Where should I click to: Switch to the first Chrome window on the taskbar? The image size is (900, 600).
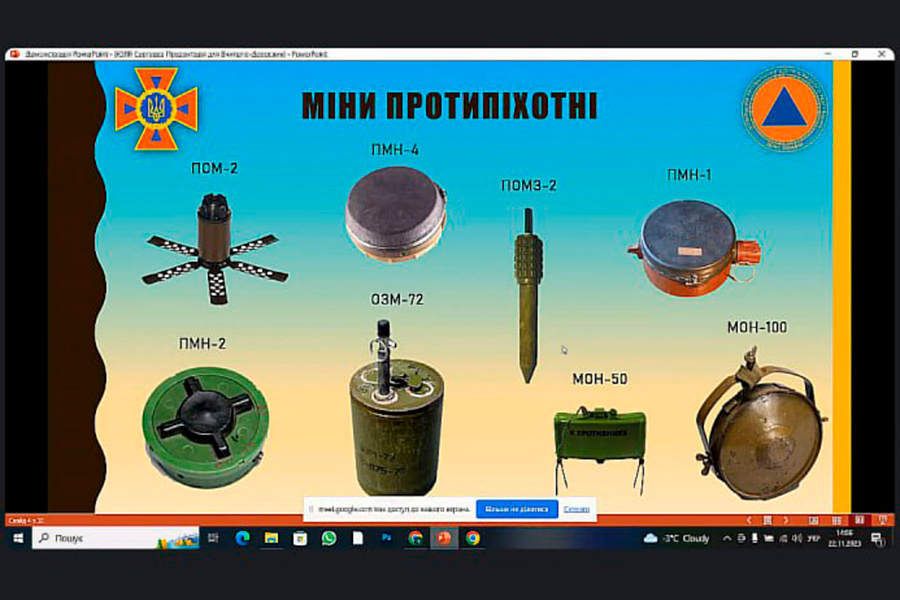(x=415, y=538)
